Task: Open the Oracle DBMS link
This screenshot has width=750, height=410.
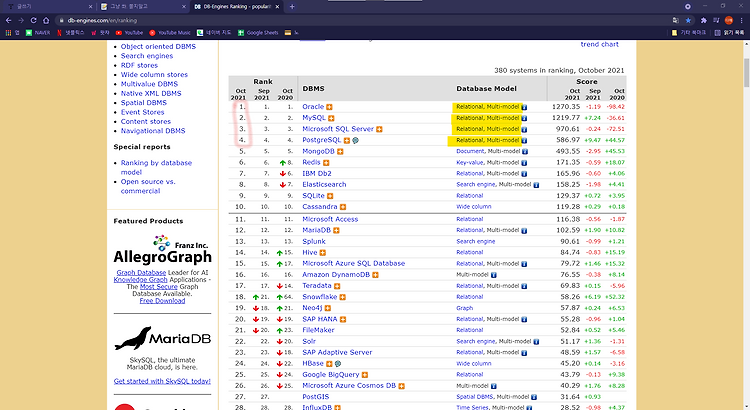Action: click(x=313, y=107)
